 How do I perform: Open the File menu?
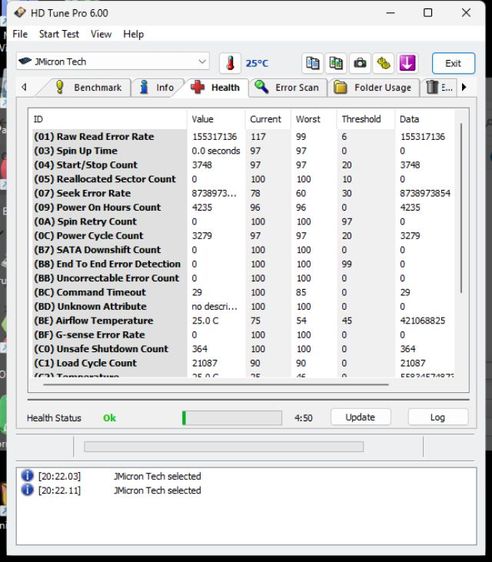[20, 34]
